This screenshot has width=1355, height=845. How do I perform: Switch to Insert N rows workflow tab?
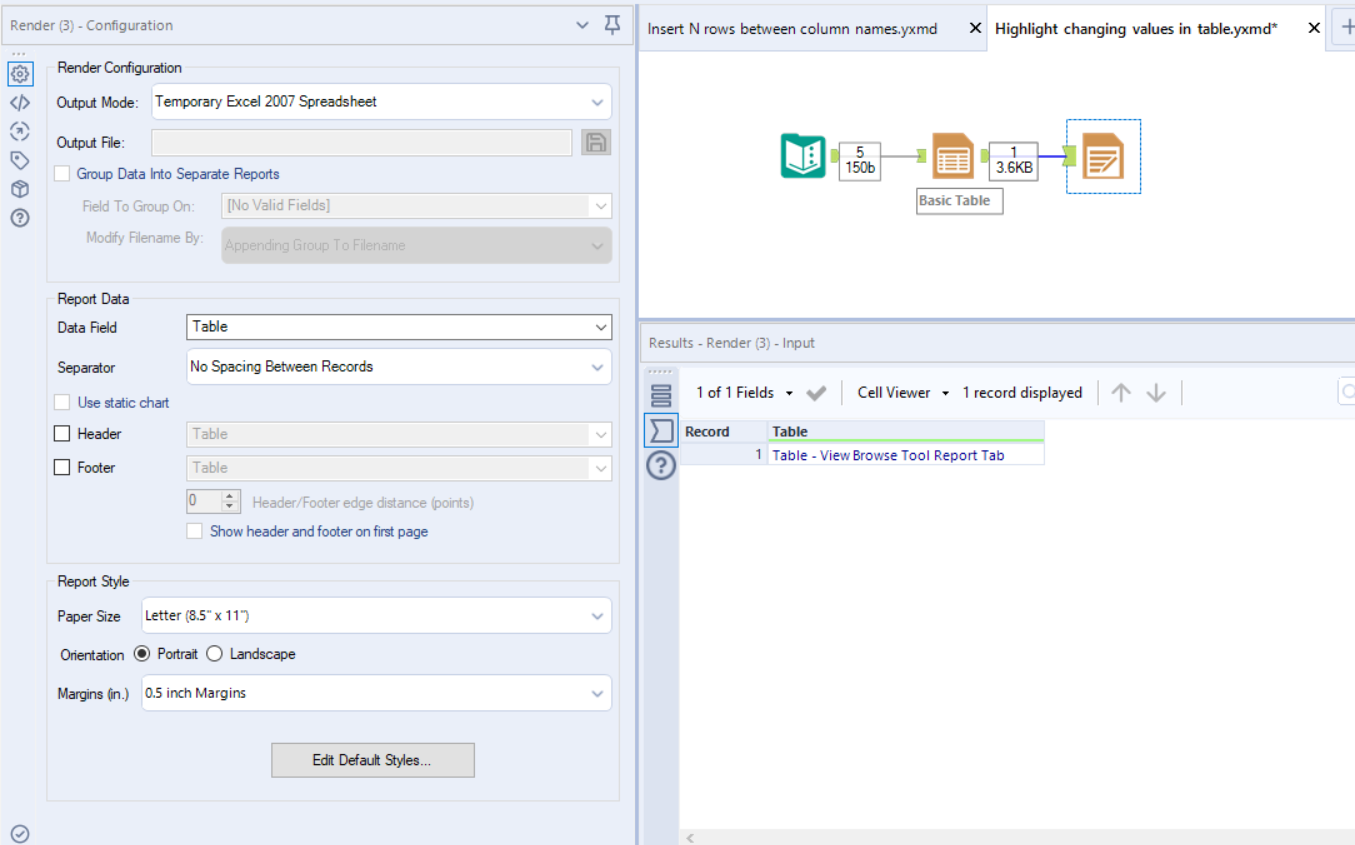click(x=793, y=28)
